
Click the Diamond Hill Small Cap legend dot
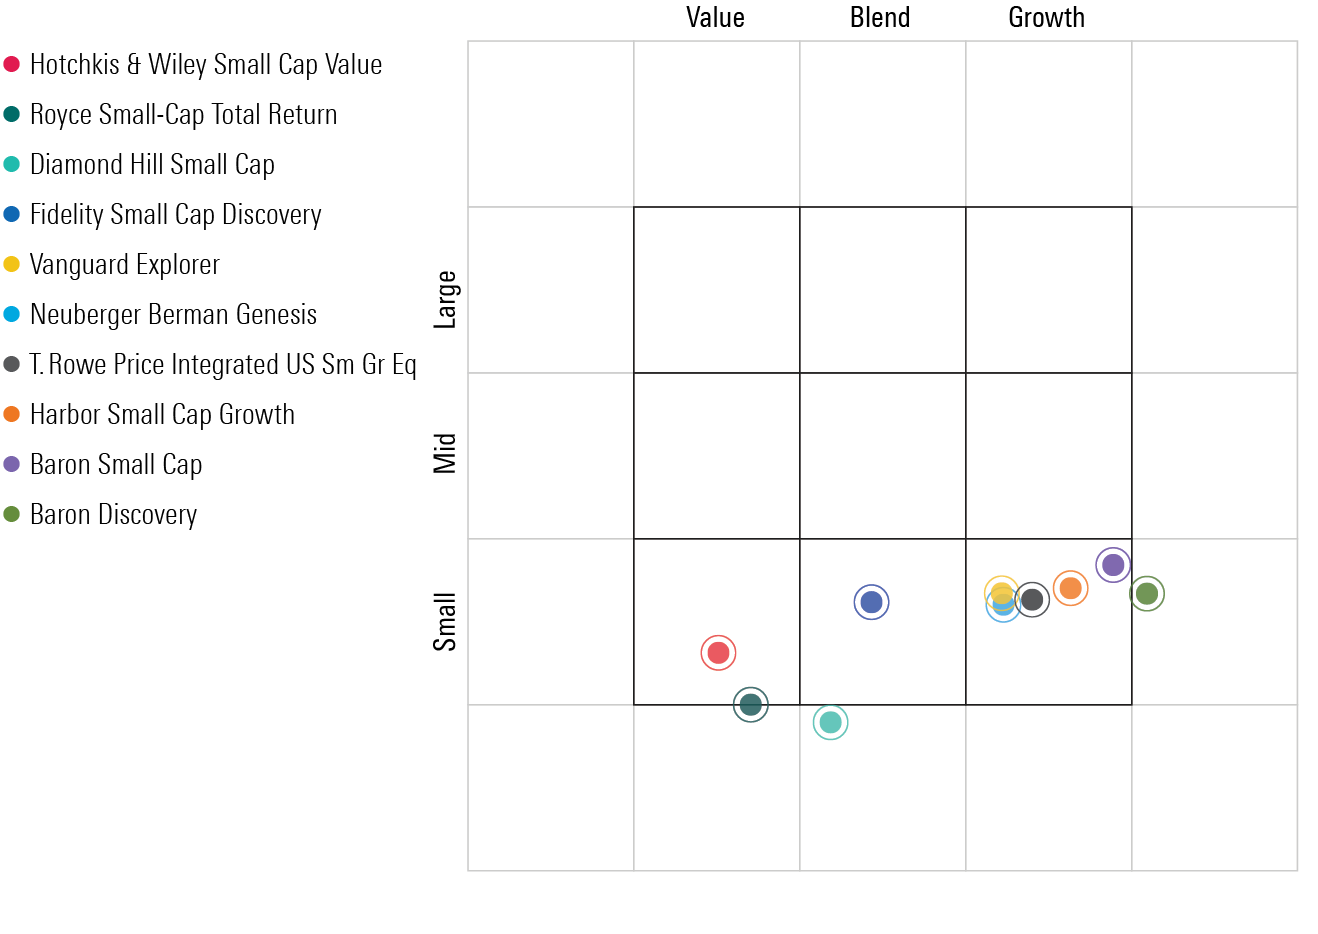(x=12, y=164)
